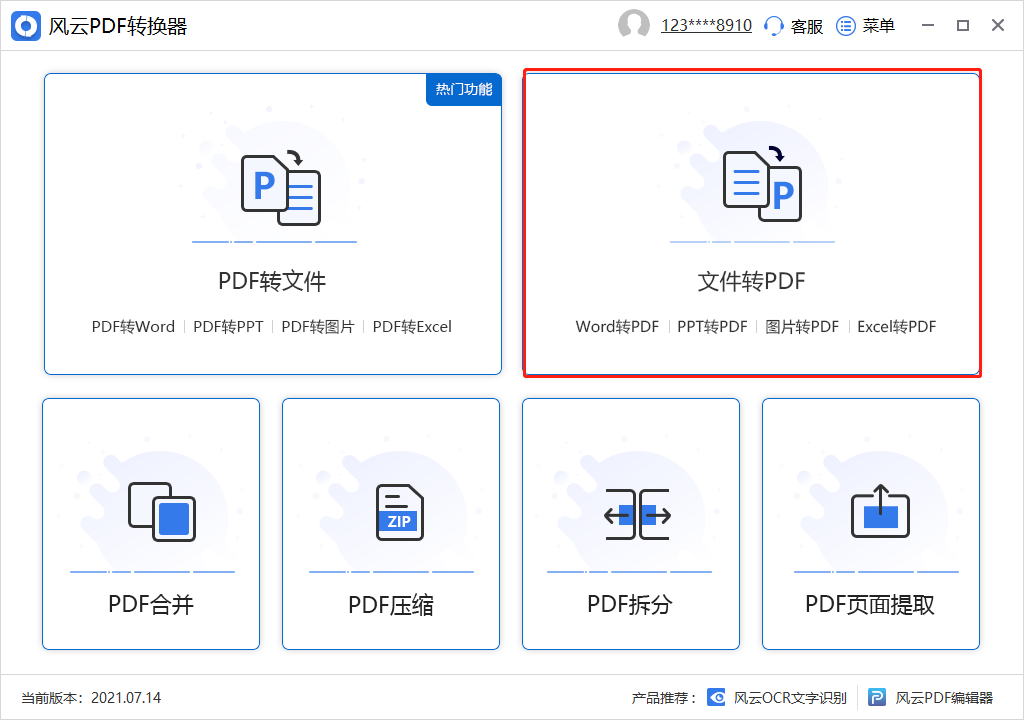This screenshot has width=1024, height=720.
Task: Select the PDF转文件 title
Action: coord(272,282)
